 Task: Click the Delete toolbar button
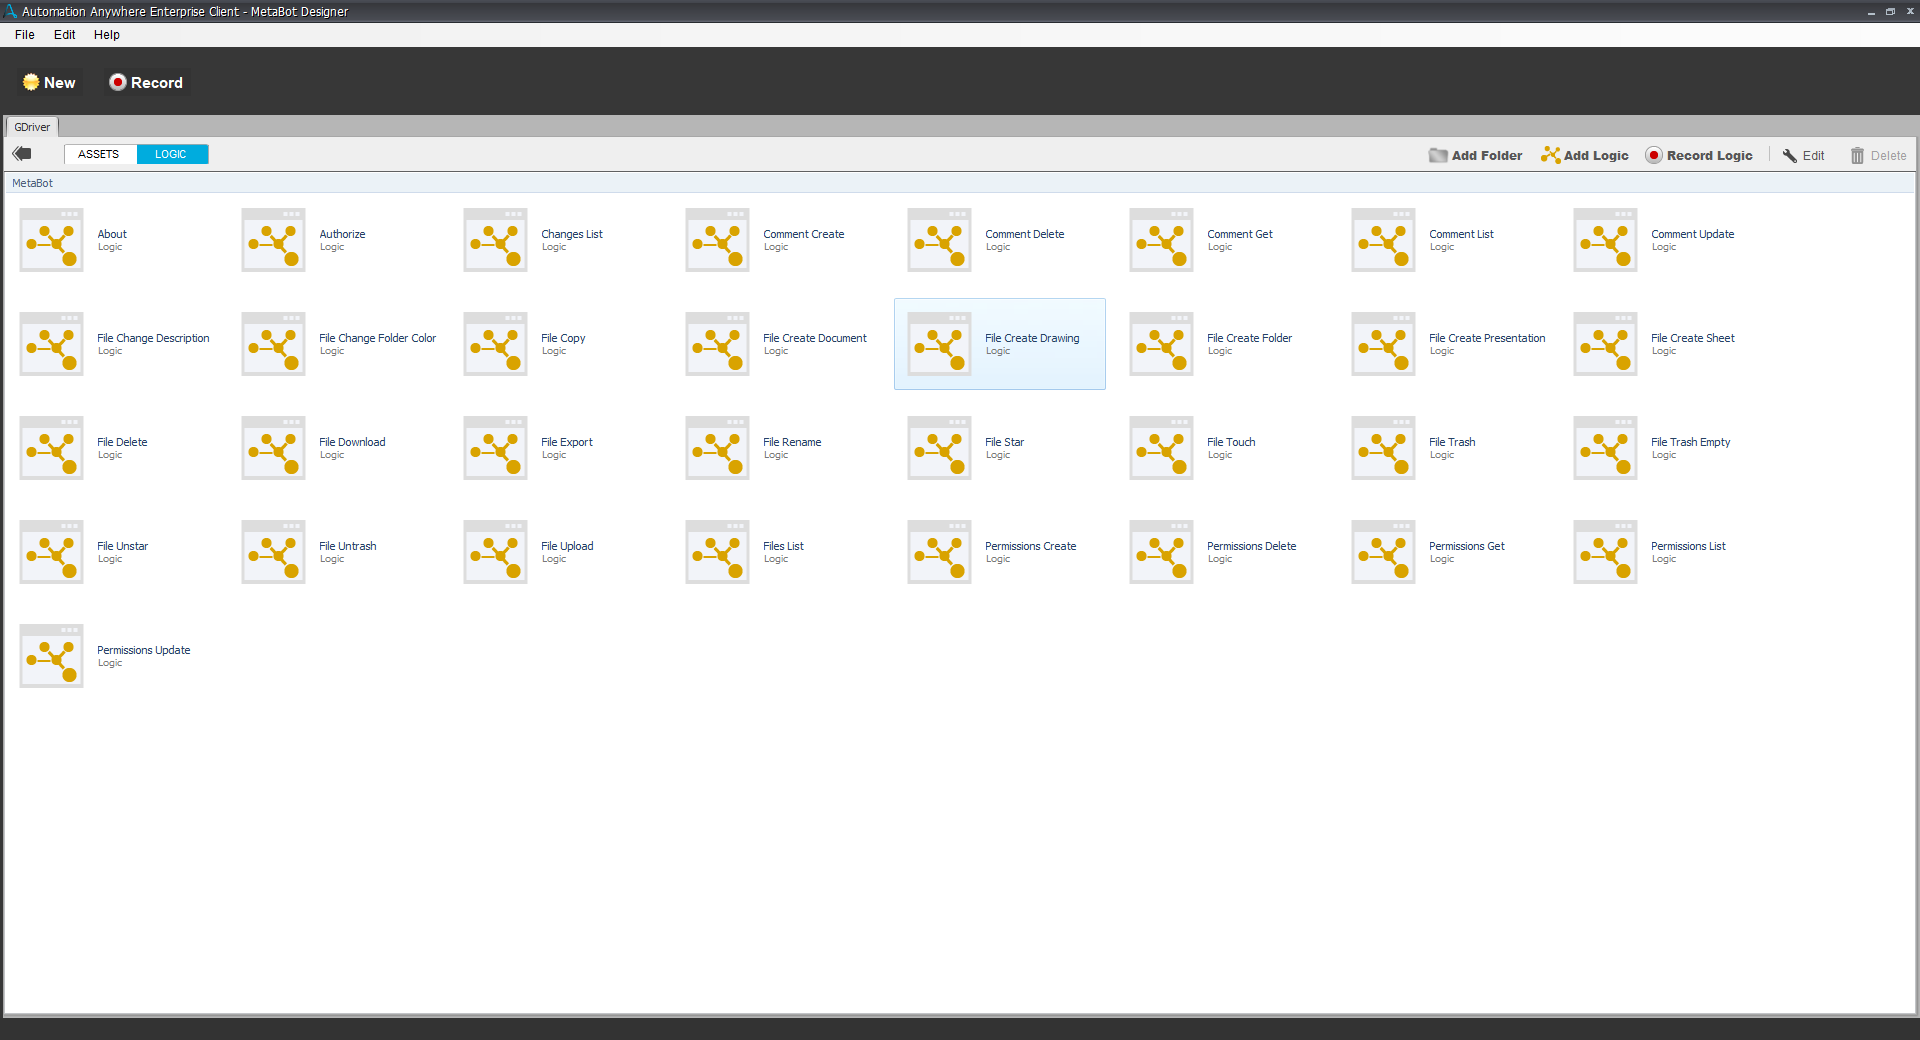pos(1878,156)
